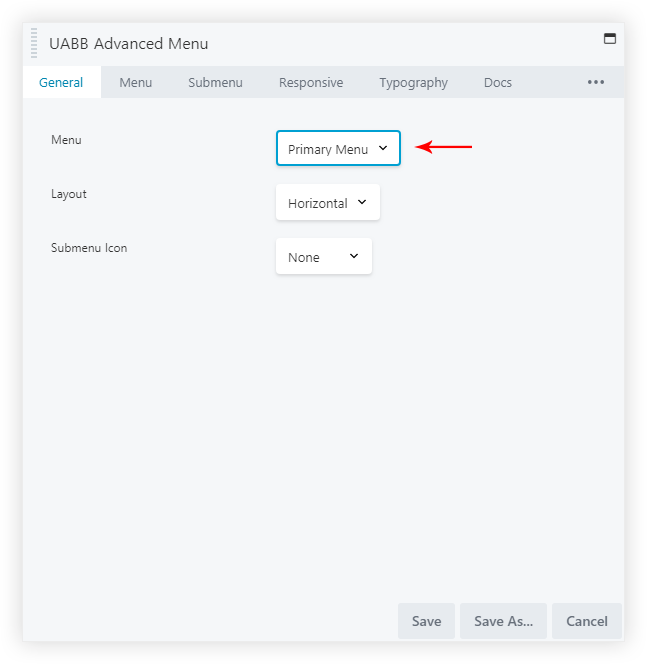This screenshot has width=647, height=664.
Task: Open the Submenu tab
Action: [215, 83]
